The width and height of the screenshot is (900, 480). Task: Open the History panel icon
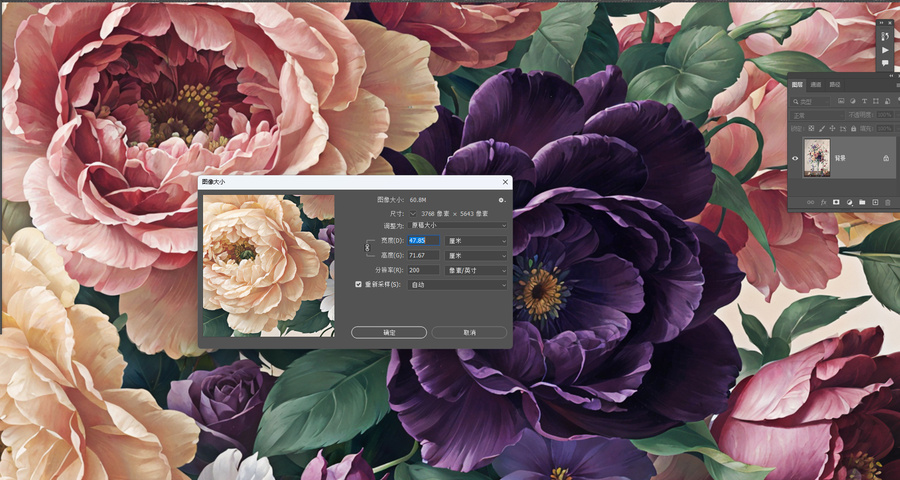[885, 37]
